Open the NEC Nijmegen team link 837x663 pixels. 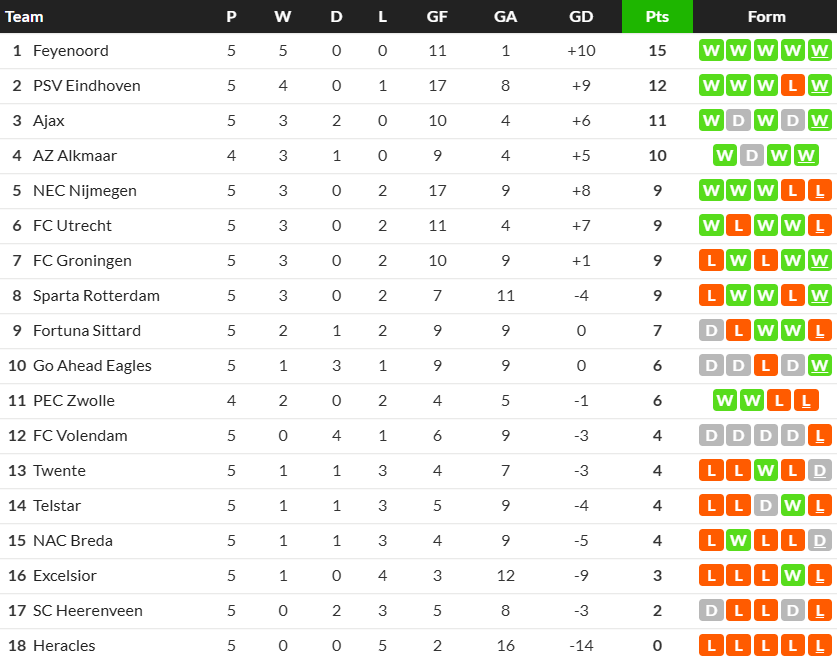tap(85, 191)
